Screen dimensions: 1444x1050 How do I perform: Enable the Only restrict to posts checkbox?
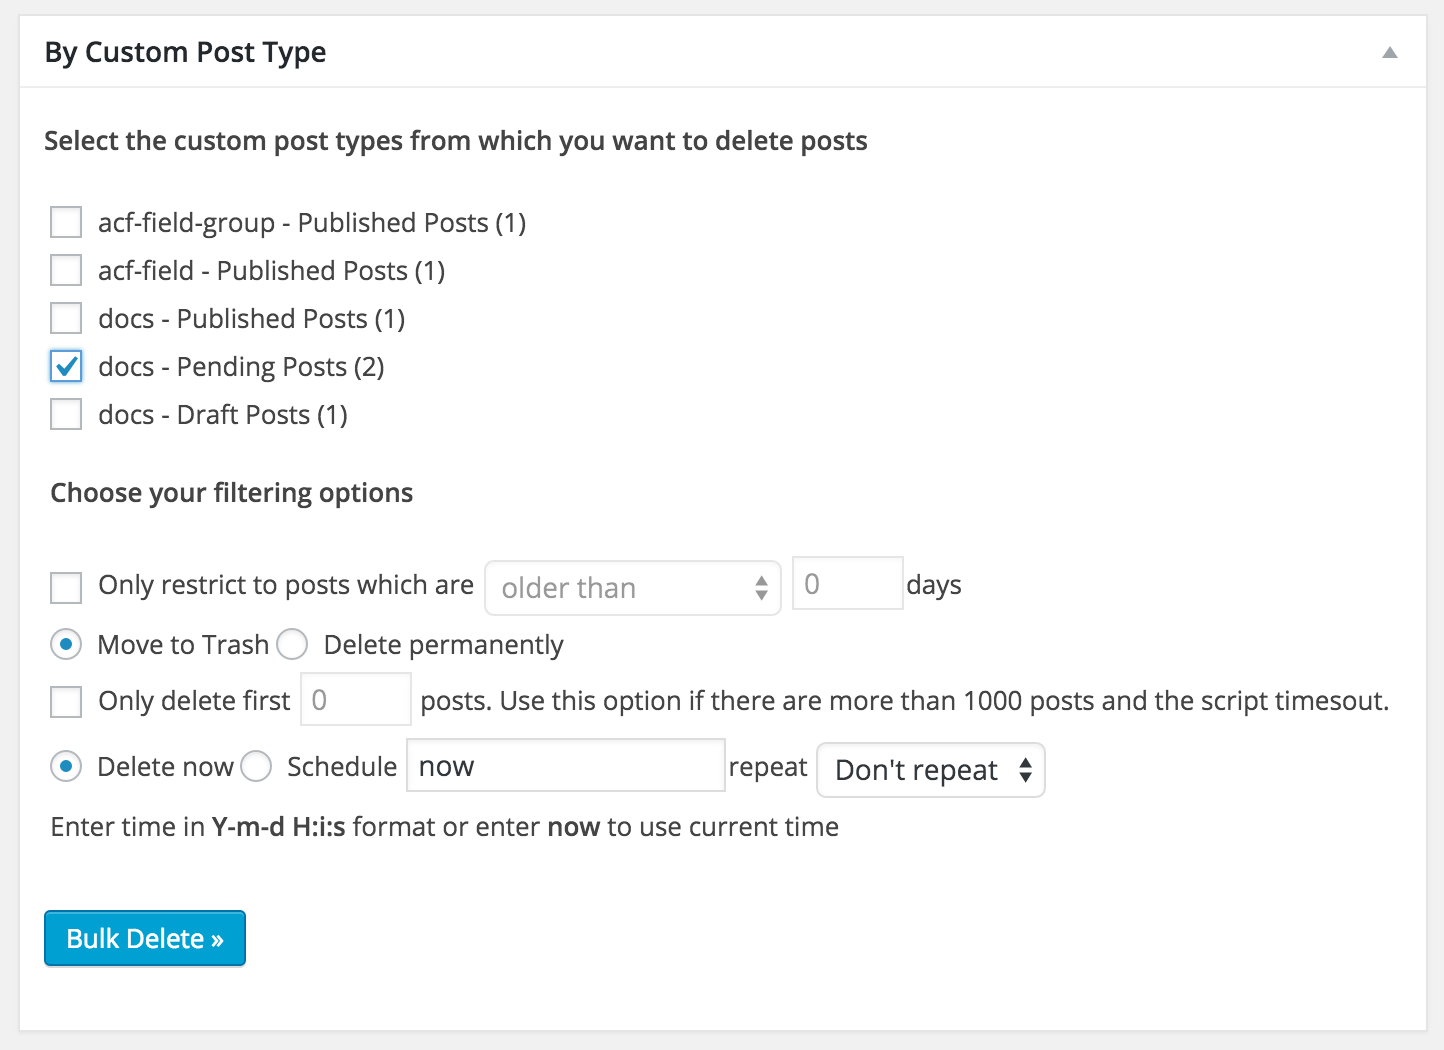(x=66, y=587)
